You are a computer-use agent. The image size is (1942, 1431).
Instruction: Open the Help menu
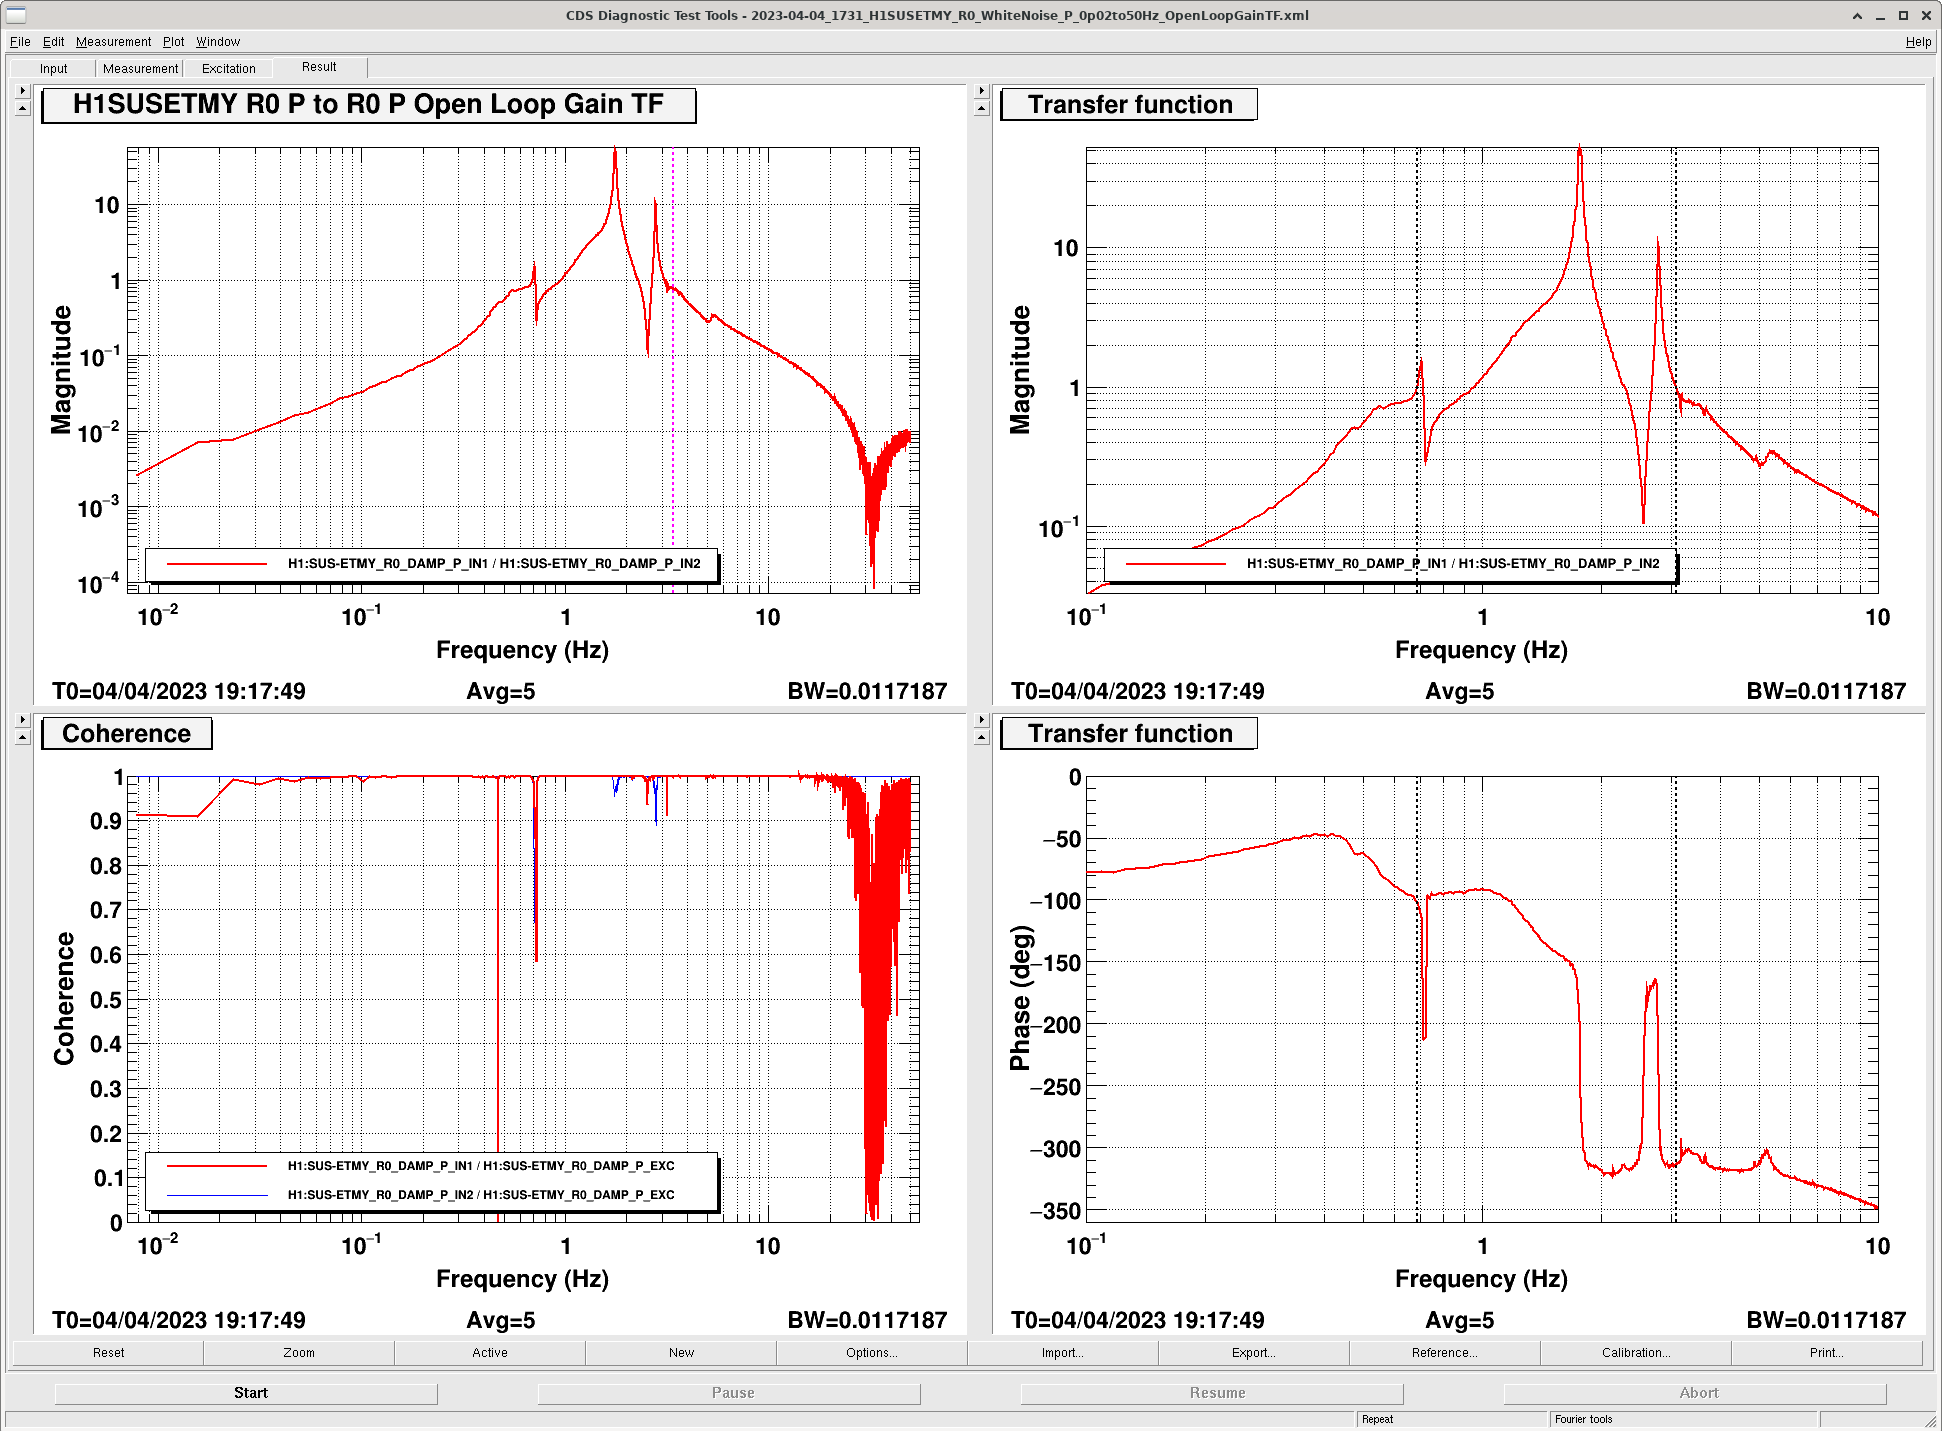[x=1918, y=42]
